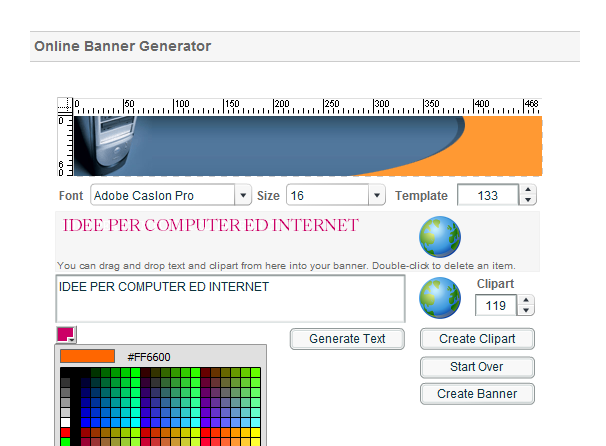This screenshot has width=606, height=446.
Task: Click the Template number field 133
Action: point(488,195)
